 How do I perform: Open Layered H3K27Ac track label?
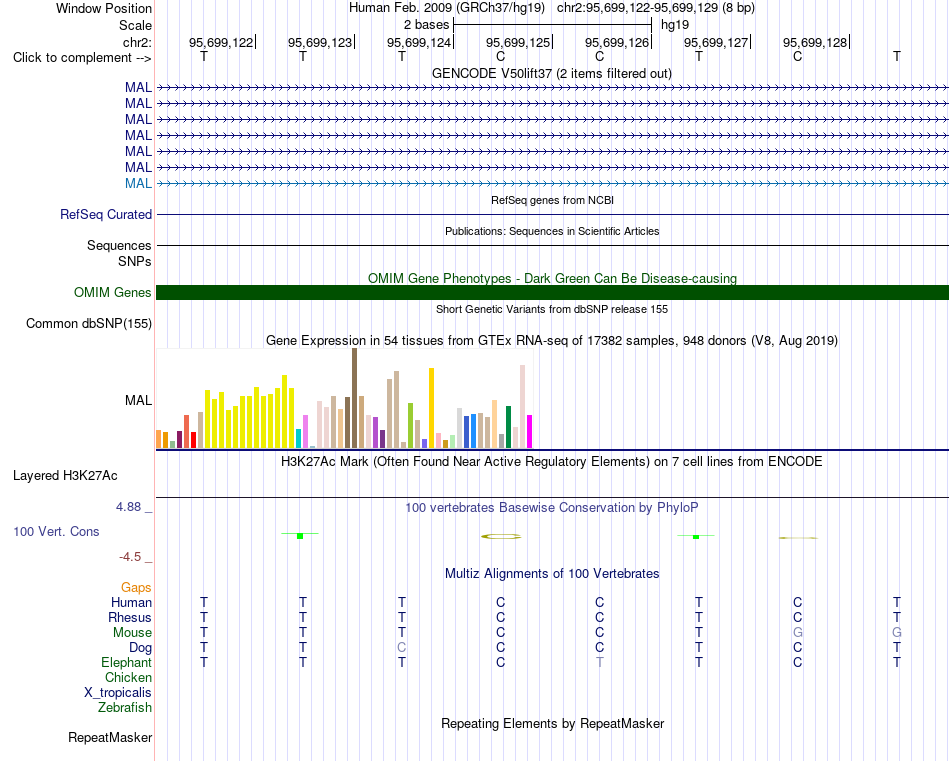click(65, 476)
